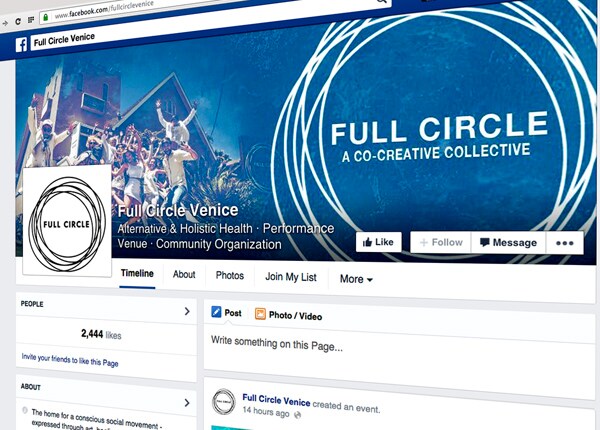600x430 pixels.
Task: Follow the Full Circle Venice page
Action: click(x=440, y=242)
